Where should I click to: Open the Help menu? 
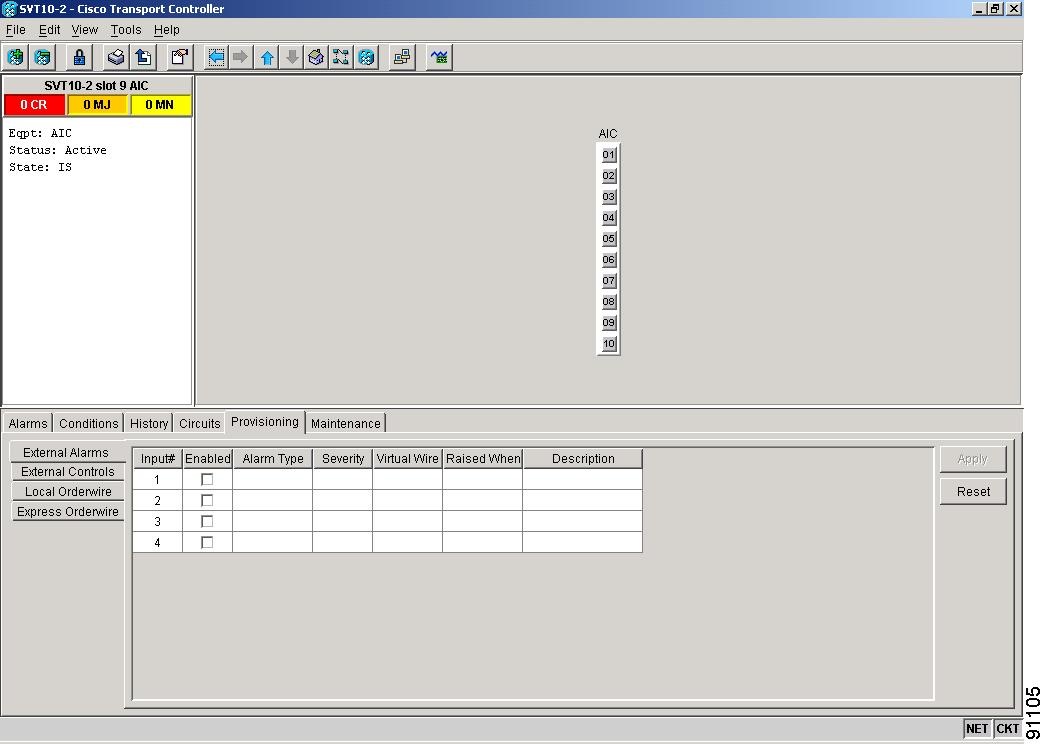pyautogui.click(x=167, y=30)
